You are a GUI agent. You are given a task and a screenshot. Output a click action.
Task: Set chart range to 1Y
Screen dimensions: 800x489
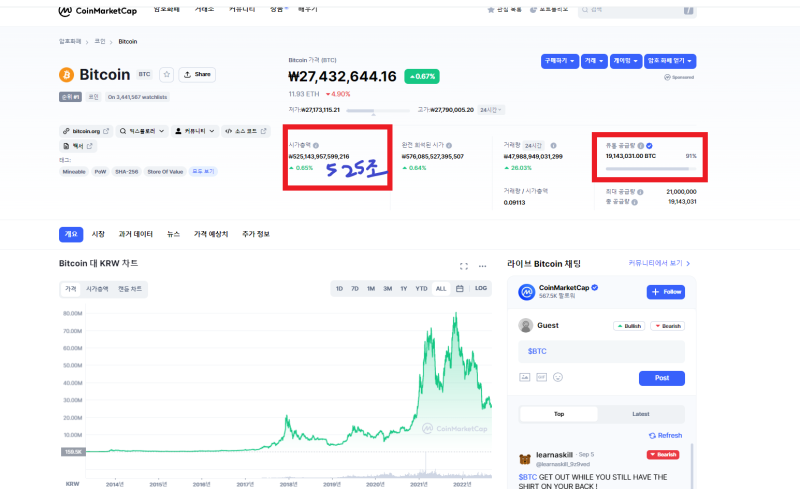click(404, 288)
